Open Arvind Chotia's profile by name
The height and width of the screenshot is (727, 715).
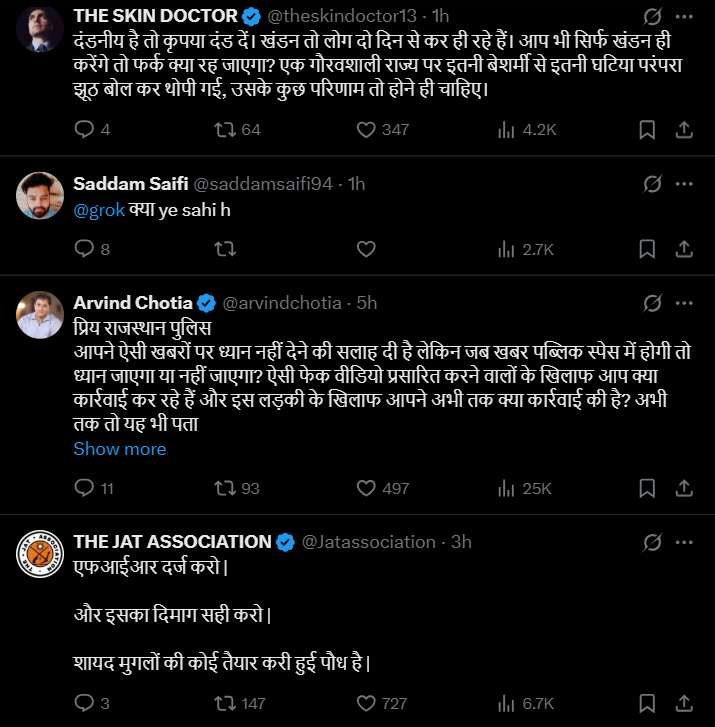click(x=133, y=303)
